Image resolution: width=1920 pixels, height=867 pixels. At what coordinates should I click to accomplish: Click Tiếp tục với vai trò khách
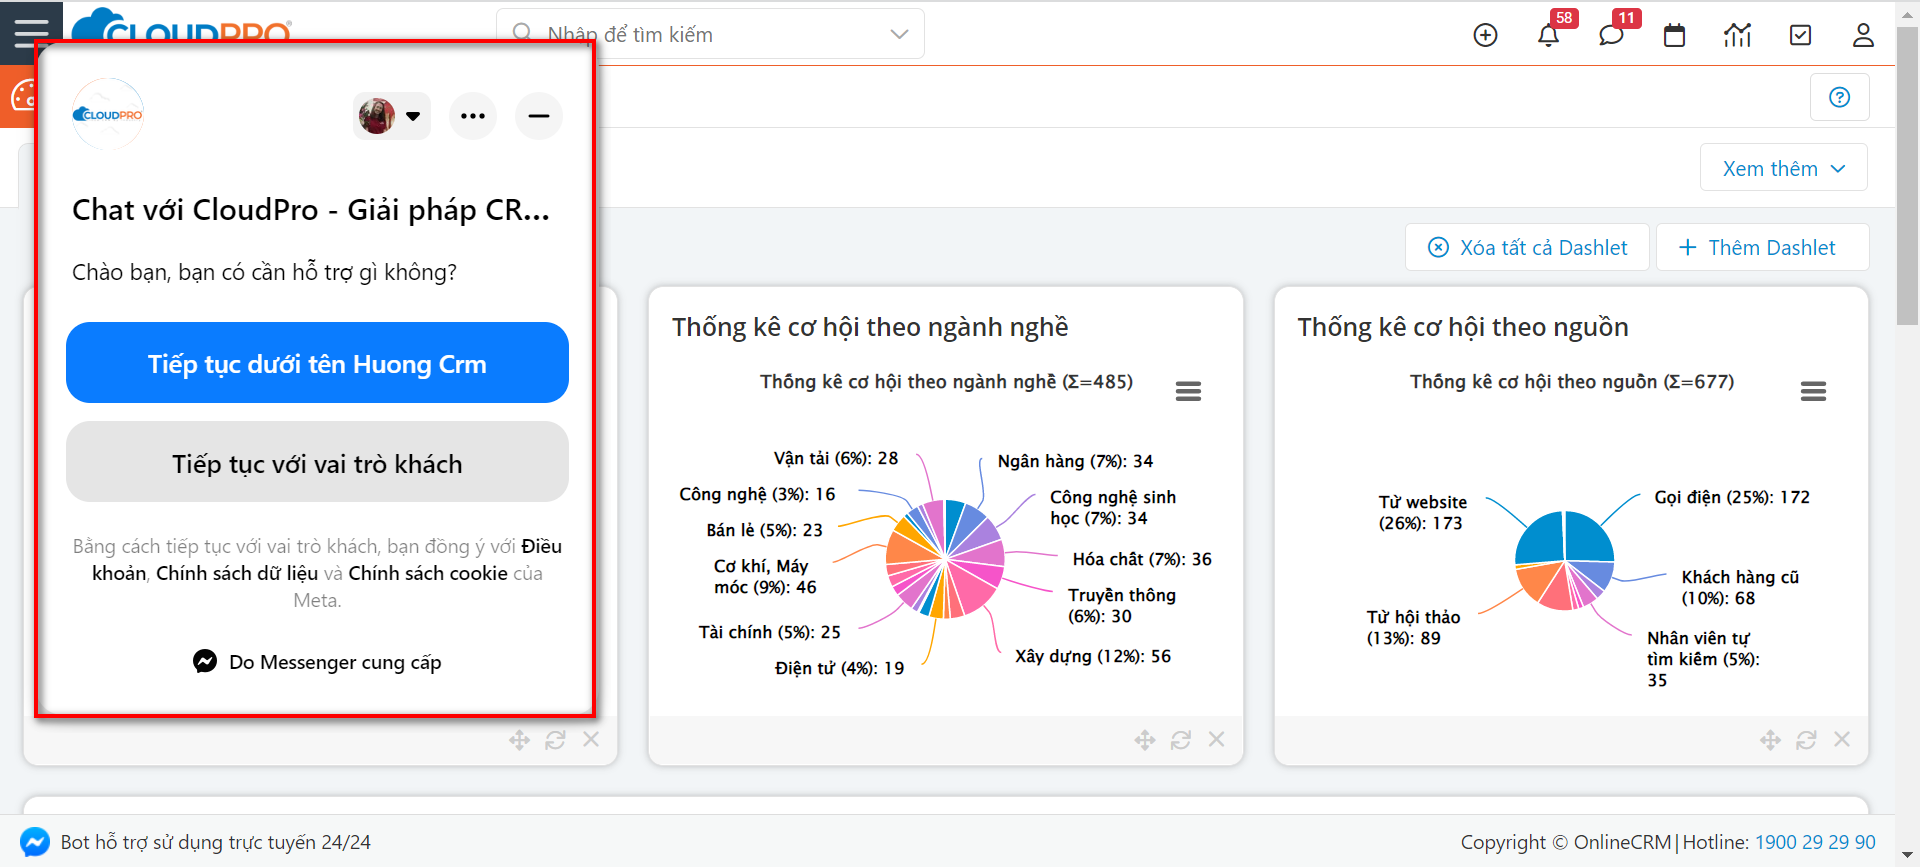click(x=317, y=462)
